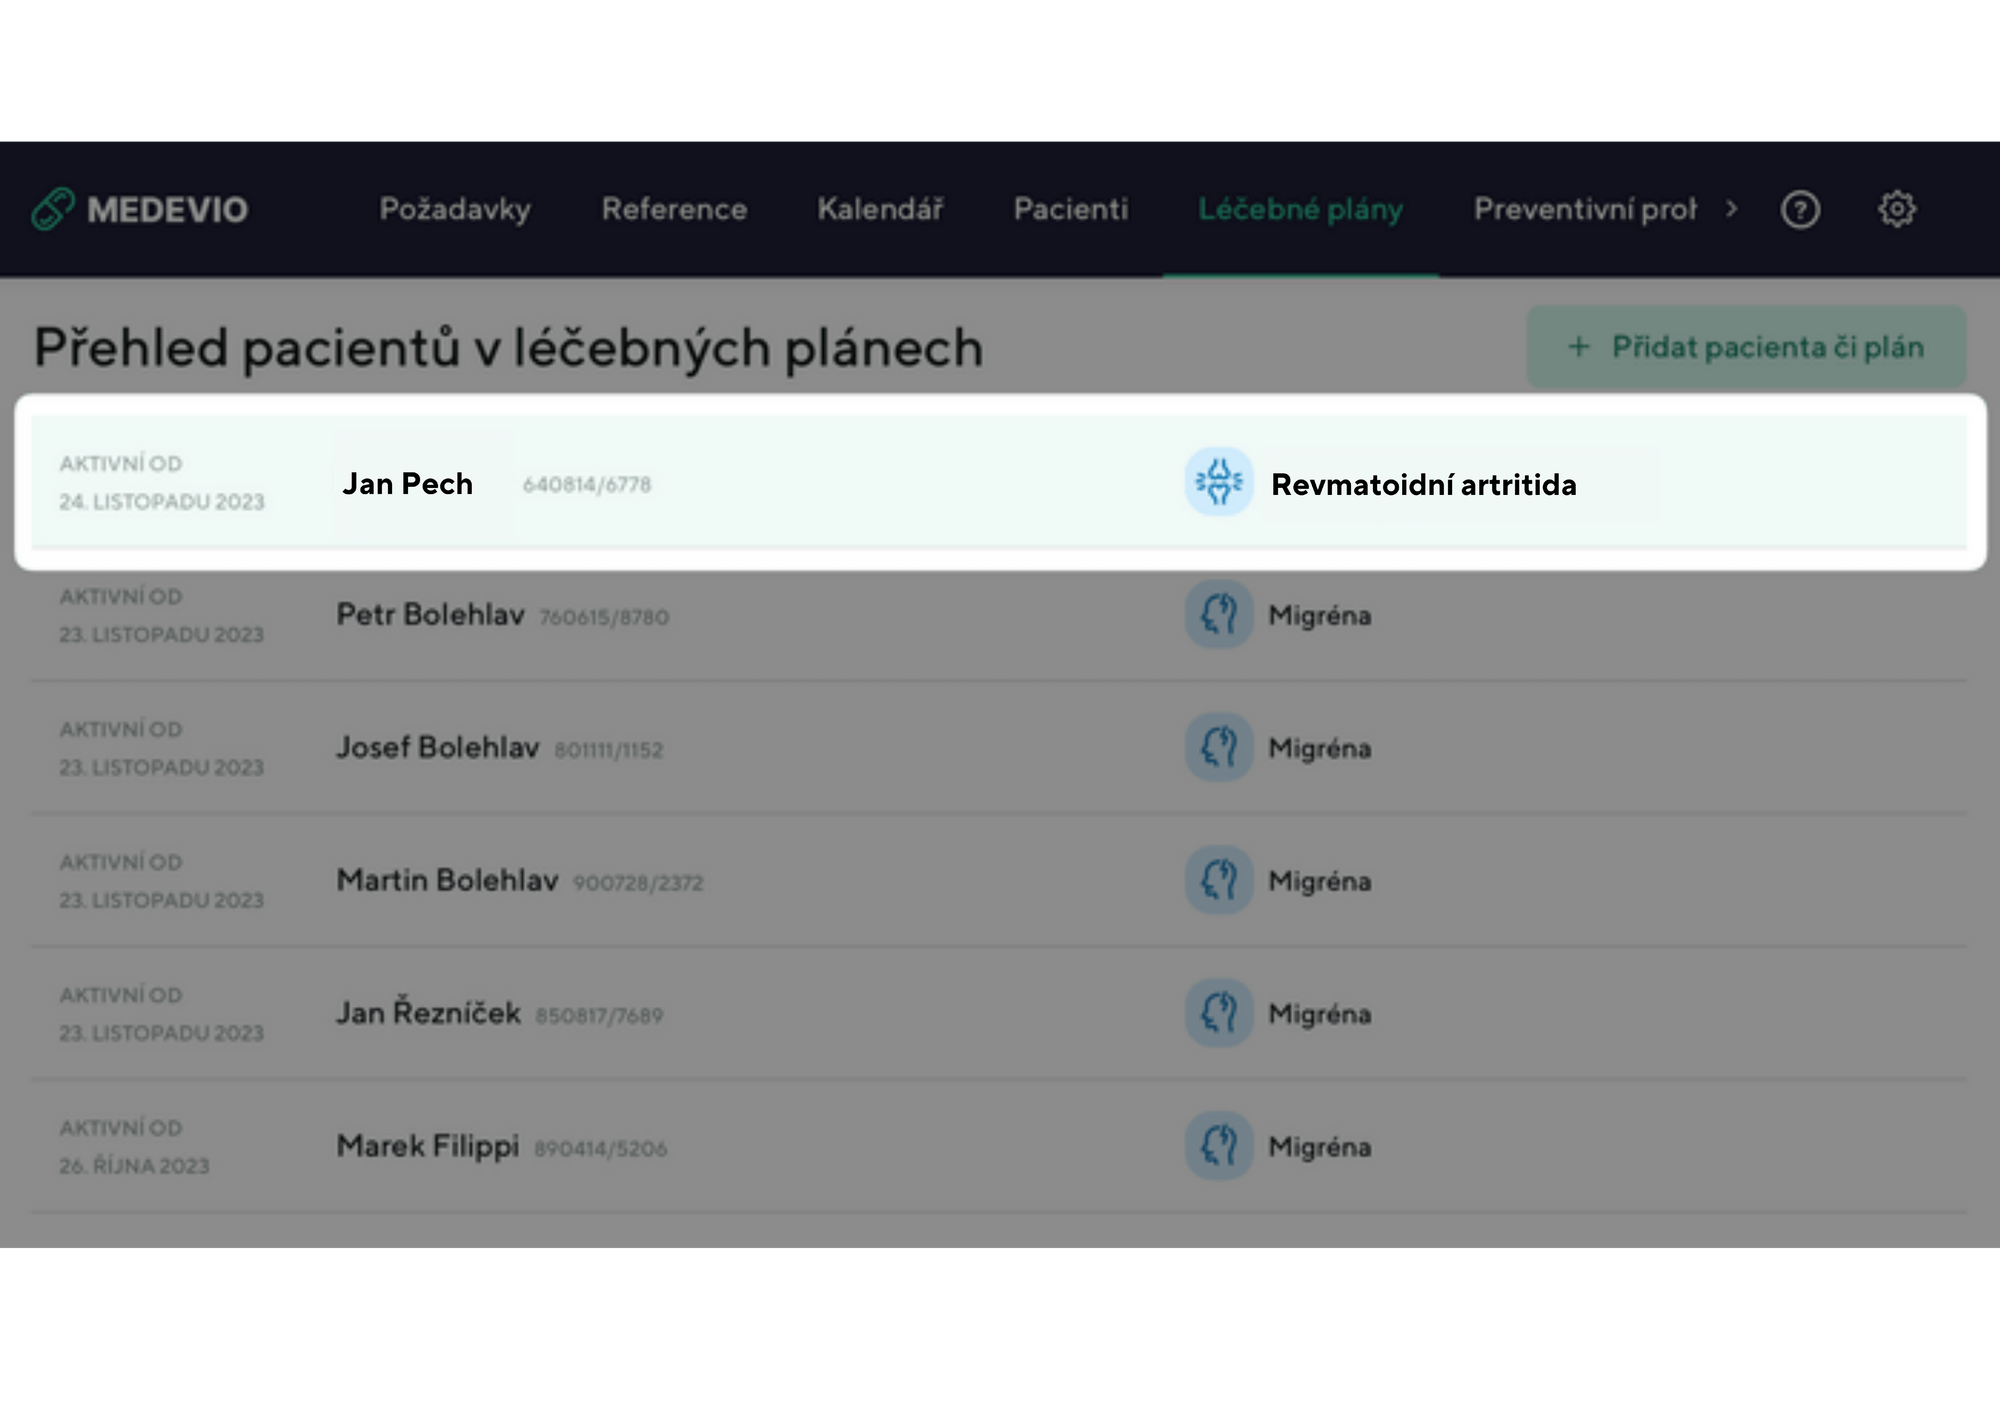The height and width of the screenshot is (1414, 2000).
Task: Select the Pacienti tab
Action: pos(1070,209)
